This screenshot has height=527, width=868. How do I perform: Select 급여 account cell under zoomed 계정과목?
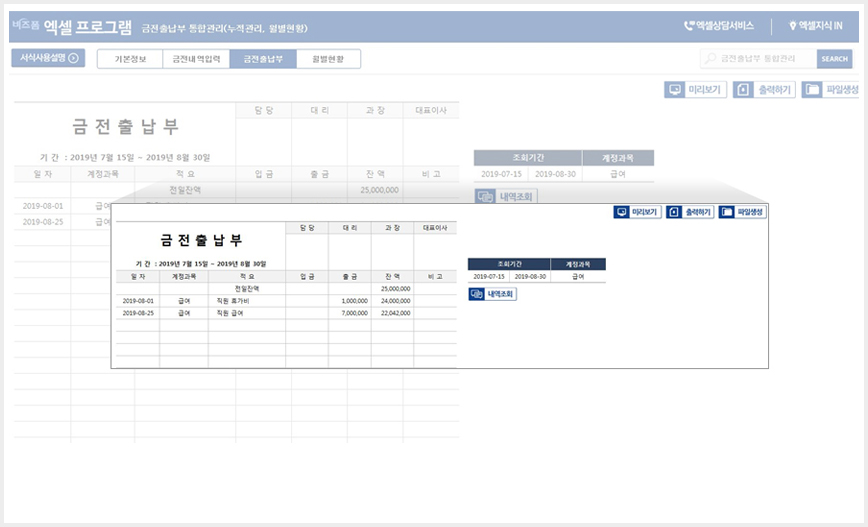click(x=578, y=276)
